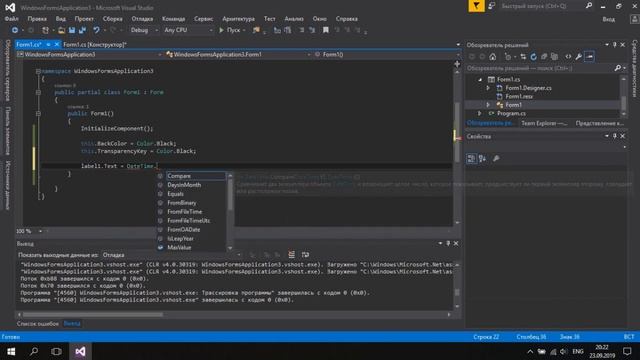
Task: Expand Form1.Designer.cs node in Solution Explorer
Action: 488,88
